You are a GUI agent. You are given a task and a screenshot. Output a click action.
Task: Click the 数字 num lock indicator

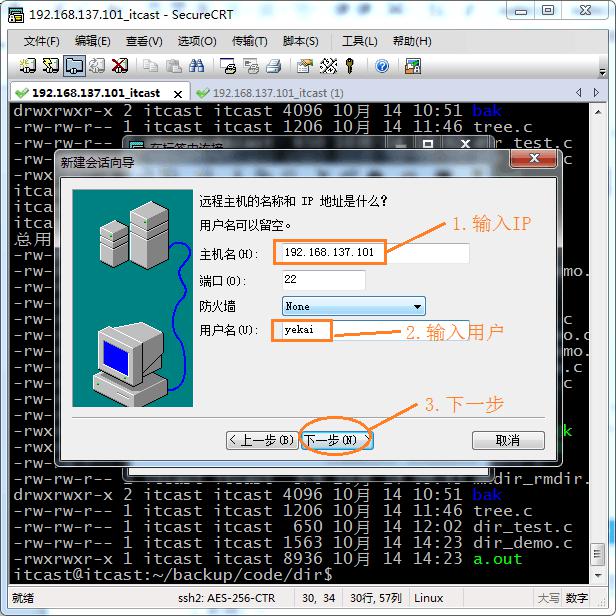[x=577, y=598]
